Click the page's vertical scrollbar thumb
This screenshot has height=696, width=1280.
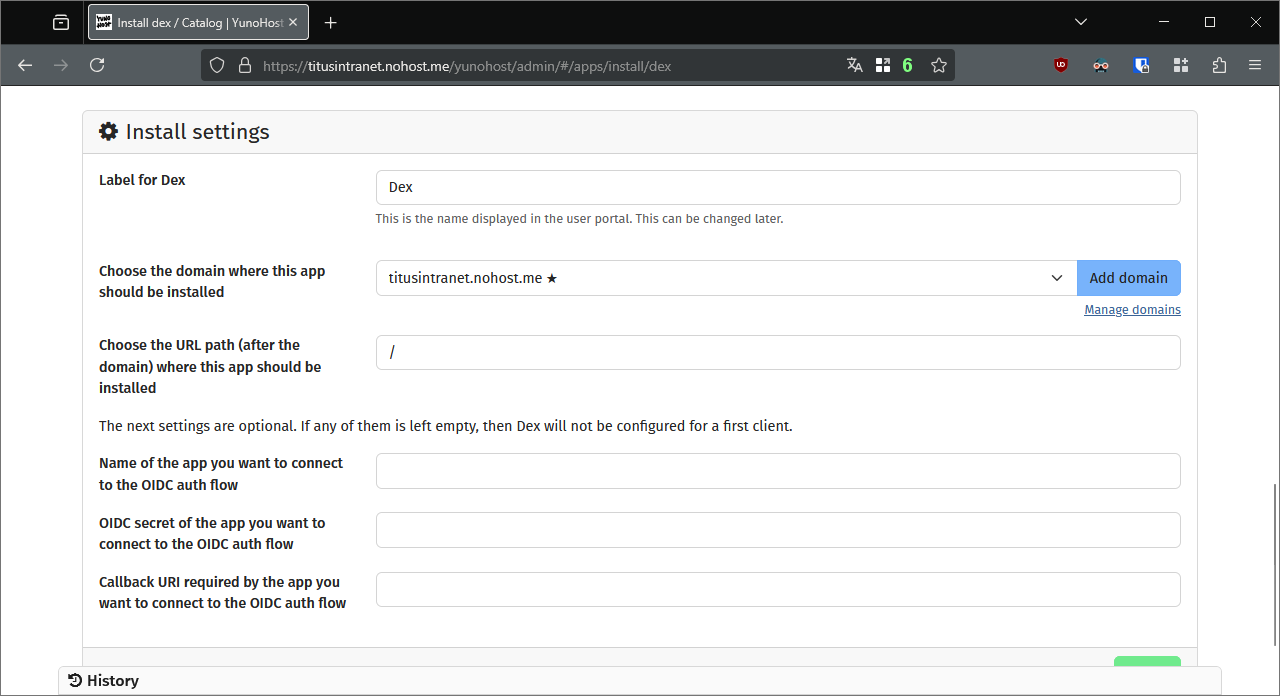[1274, 565]
